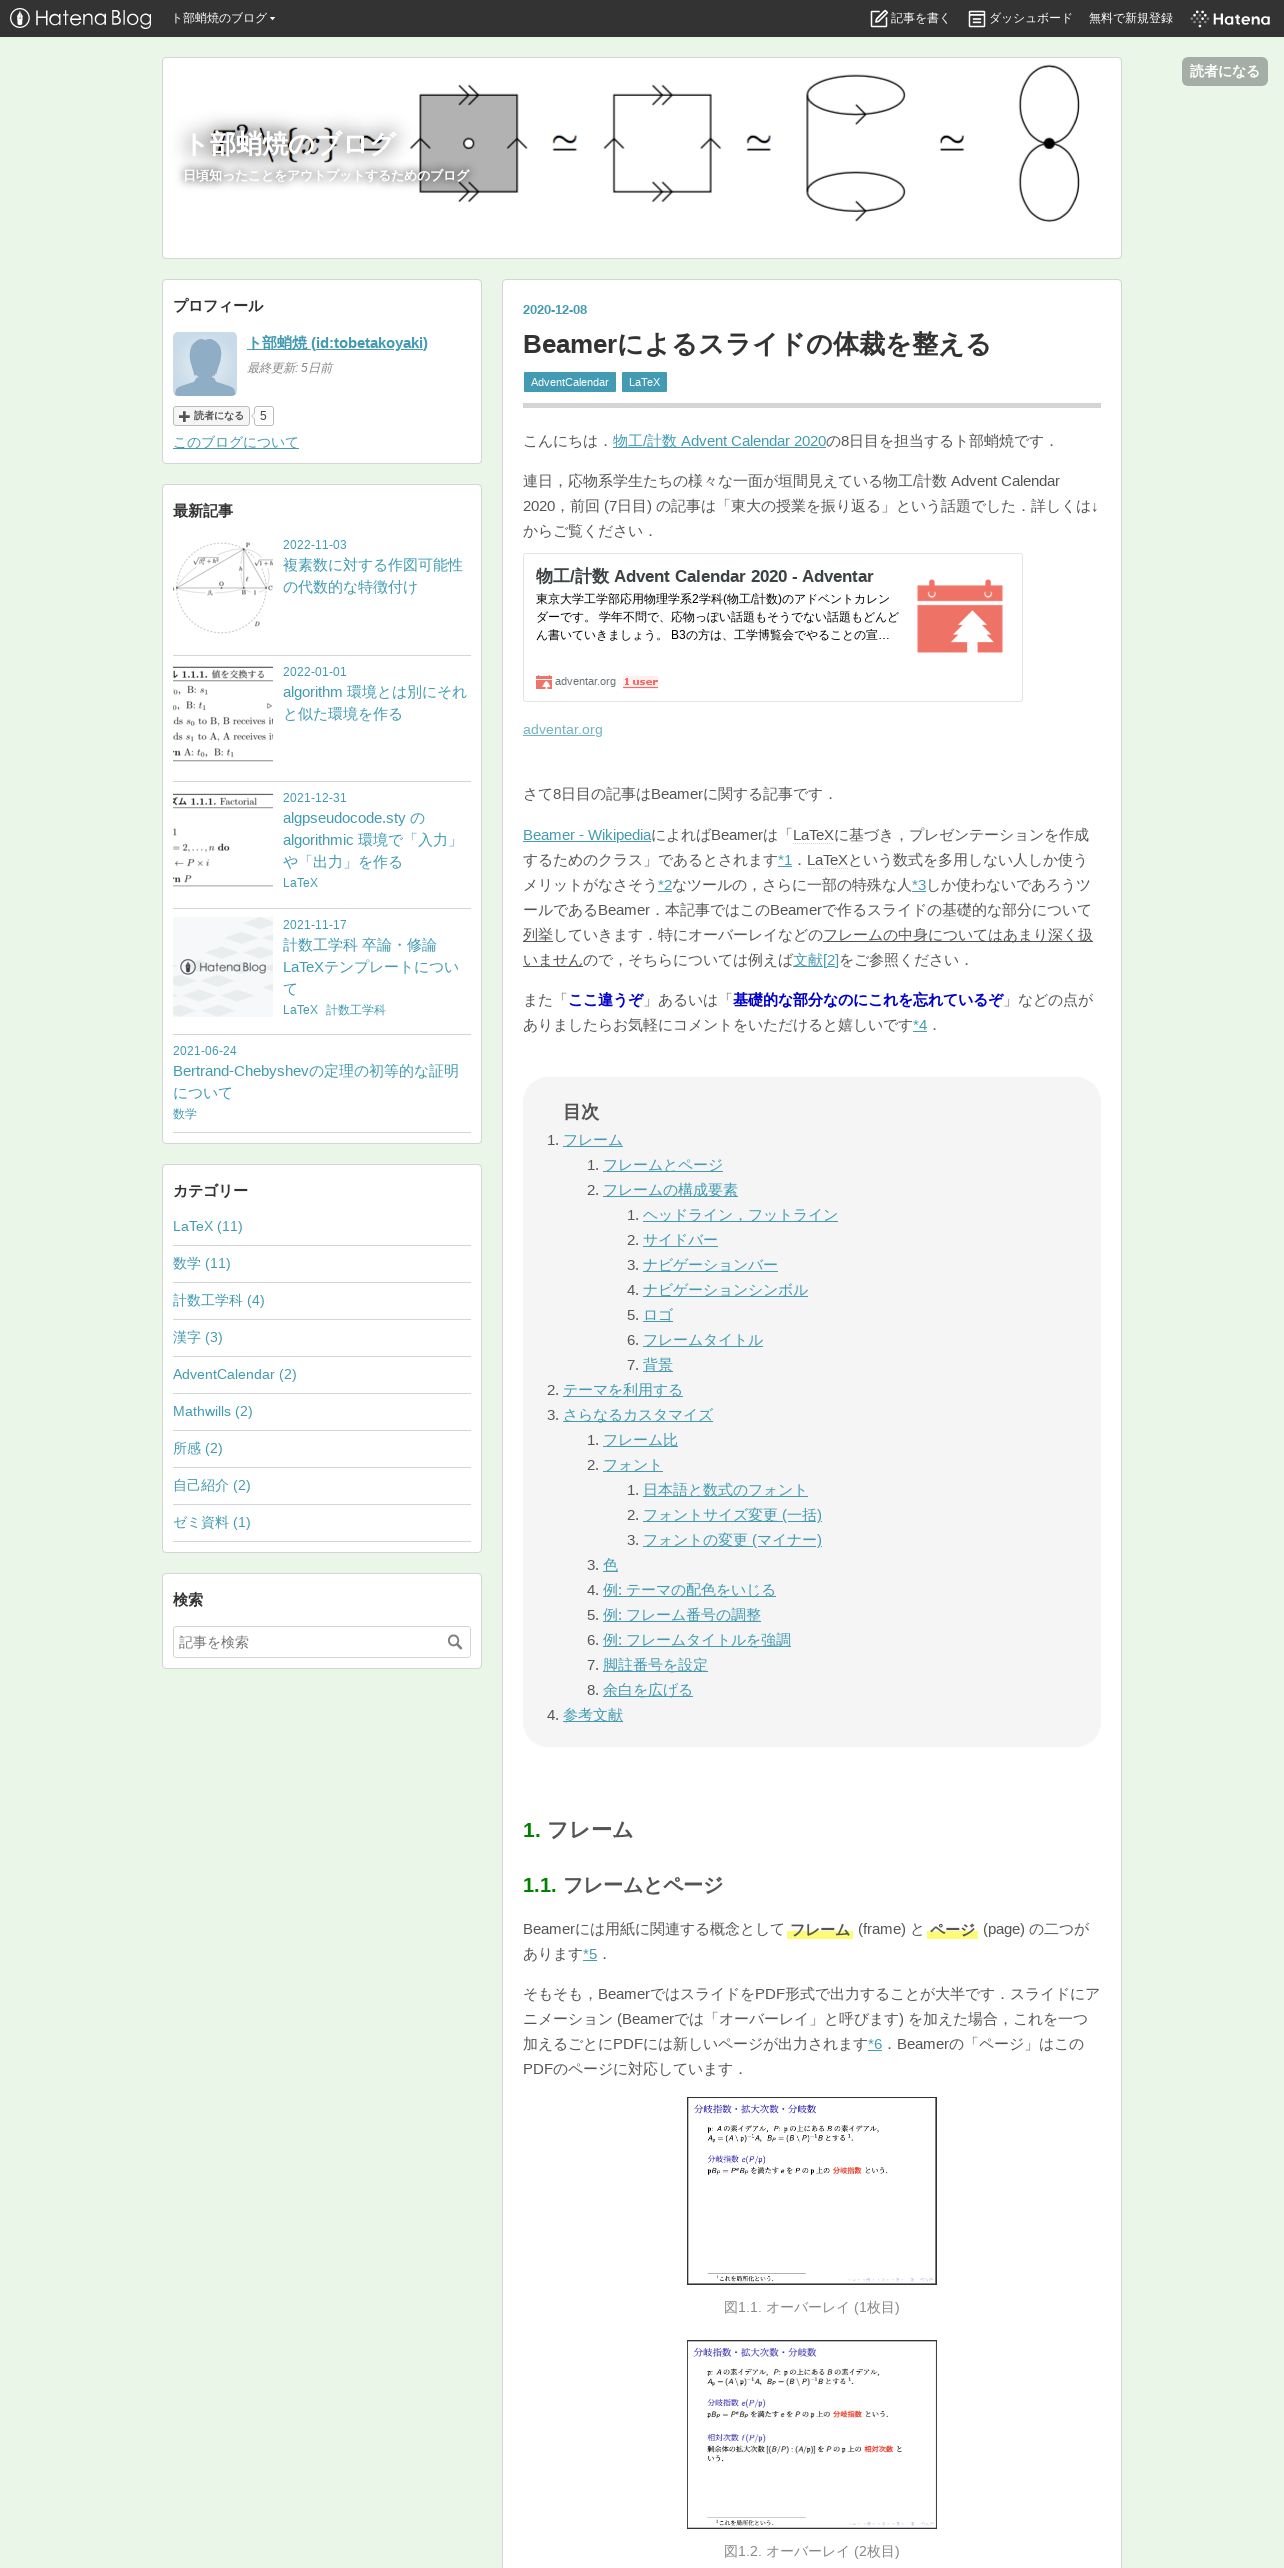Image resolution: width=1284 pixels, height=2568 pixels.
Task: Select the Mathwills (2) category
Action: 213,1411
